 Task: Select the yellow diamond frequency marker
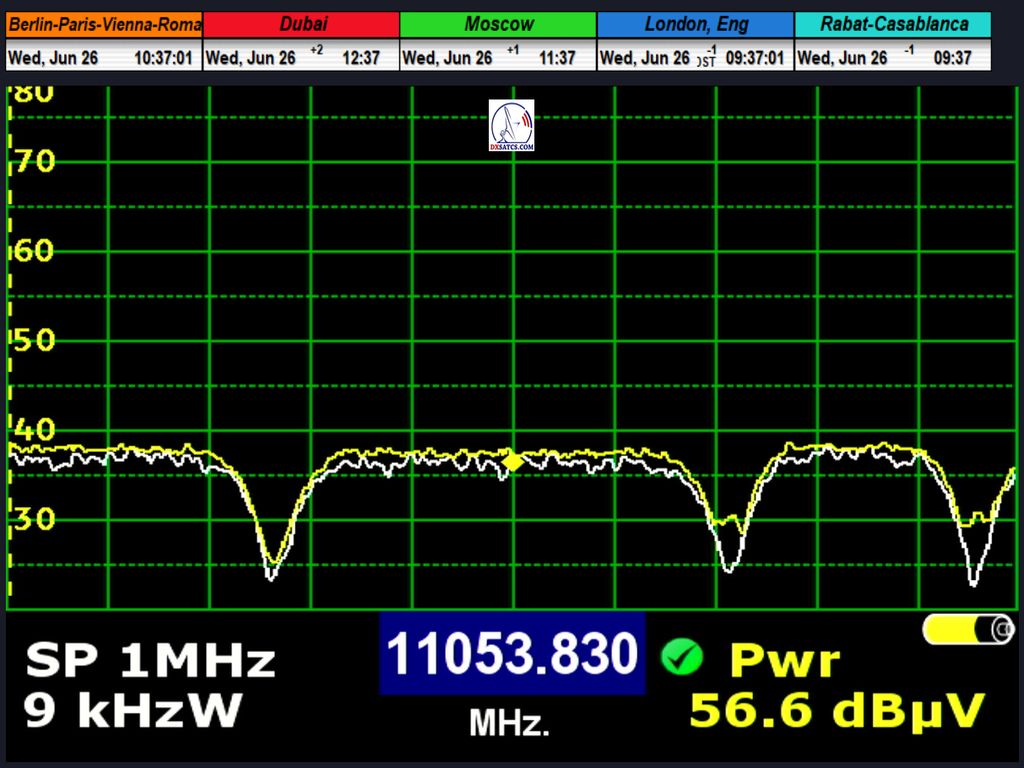[512, 461]
